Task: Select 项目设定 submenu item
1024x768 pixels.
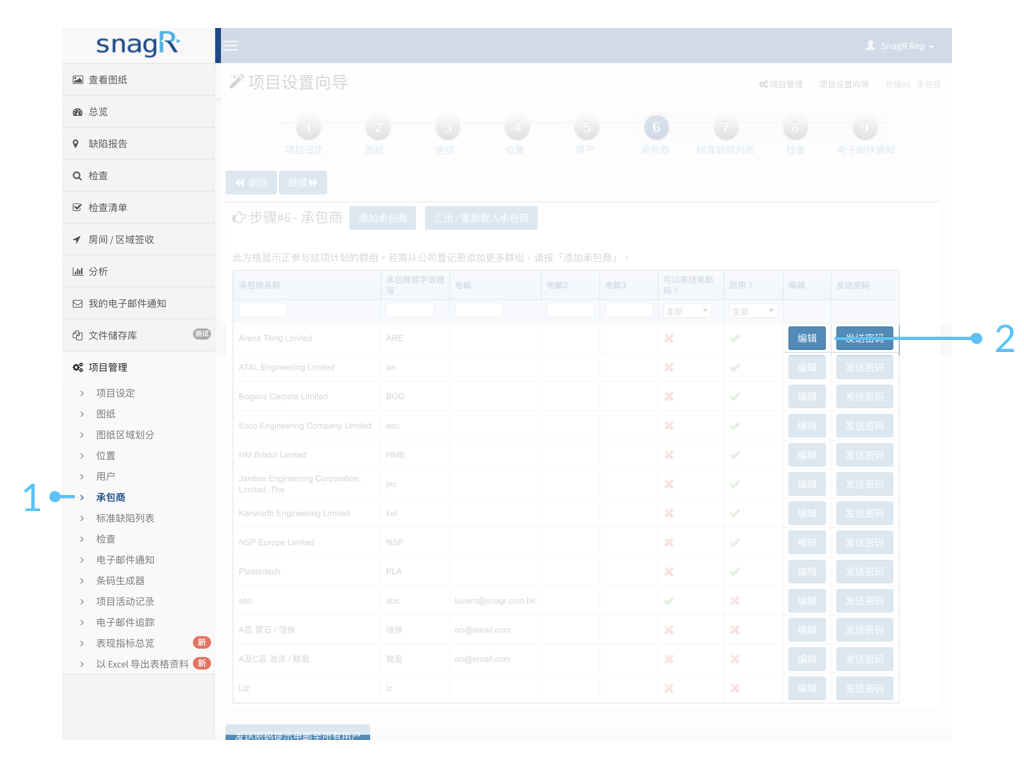Action: pos(116,393)
